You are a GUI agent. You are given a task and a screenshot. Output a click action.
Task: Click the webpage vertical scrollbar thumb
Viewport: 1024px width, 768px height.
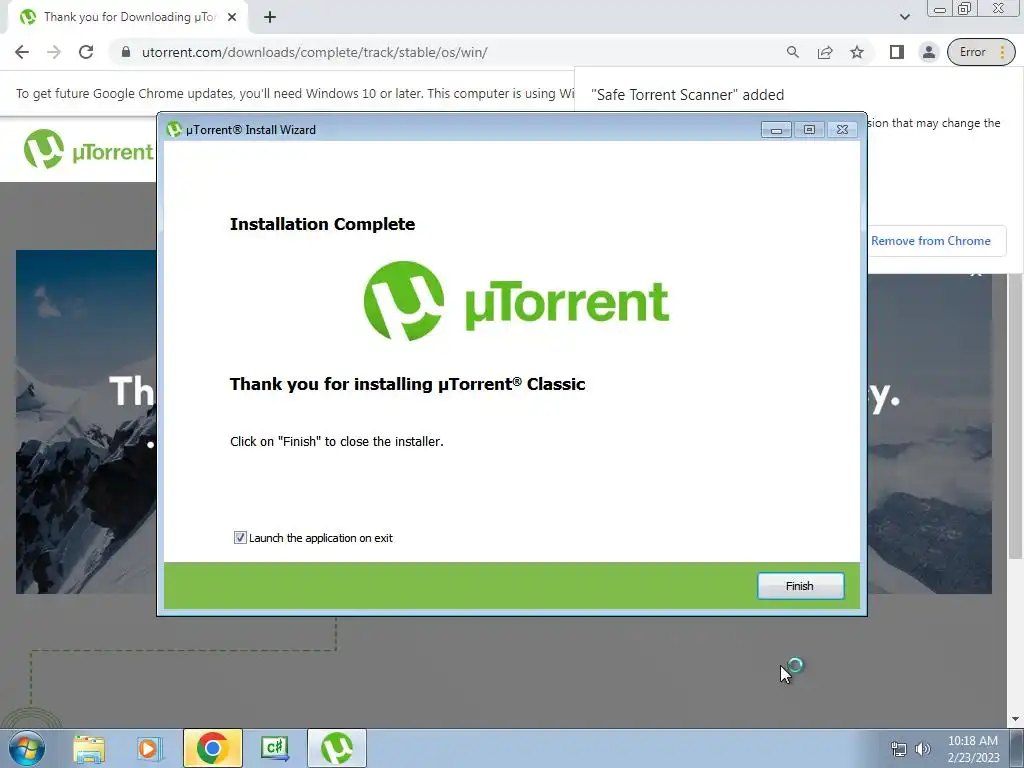click(1016, 416)
